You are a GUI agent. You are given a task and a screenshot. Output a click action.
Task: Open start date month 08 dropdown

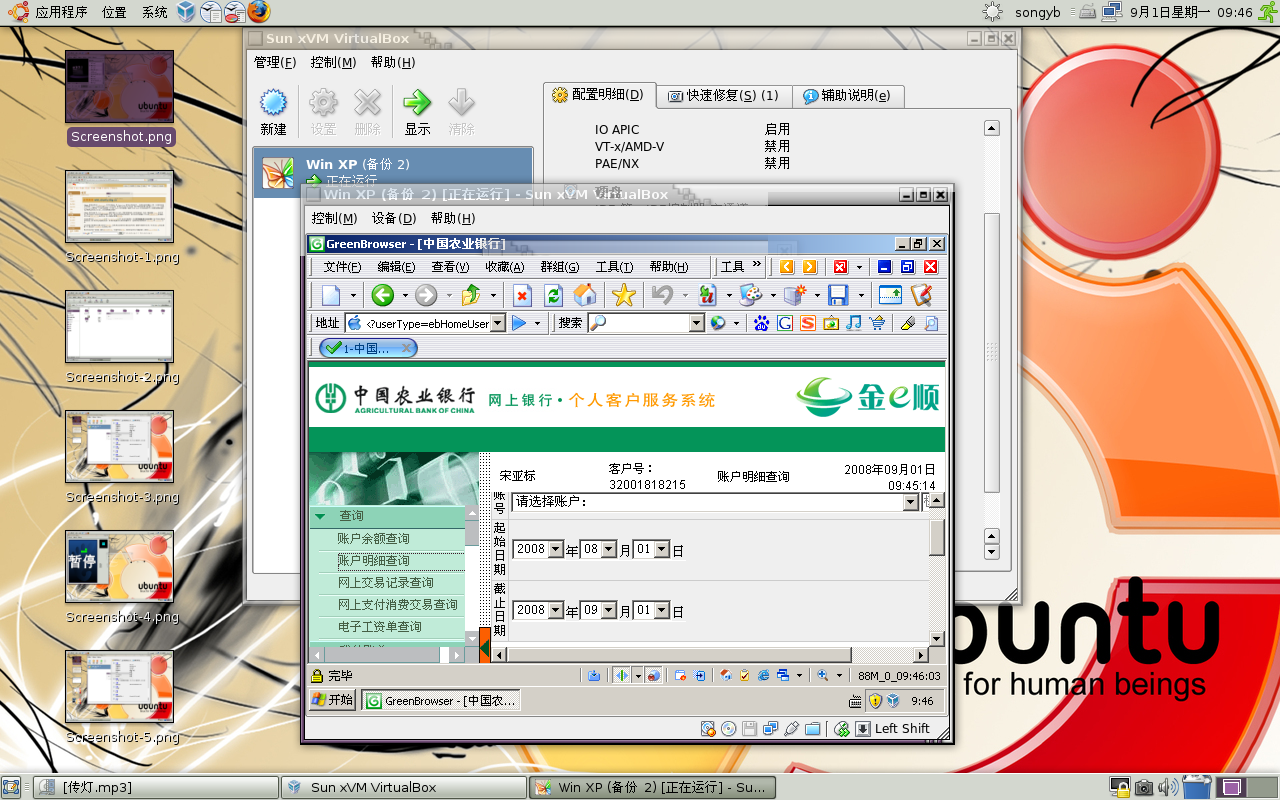click(x=609, y=549)
